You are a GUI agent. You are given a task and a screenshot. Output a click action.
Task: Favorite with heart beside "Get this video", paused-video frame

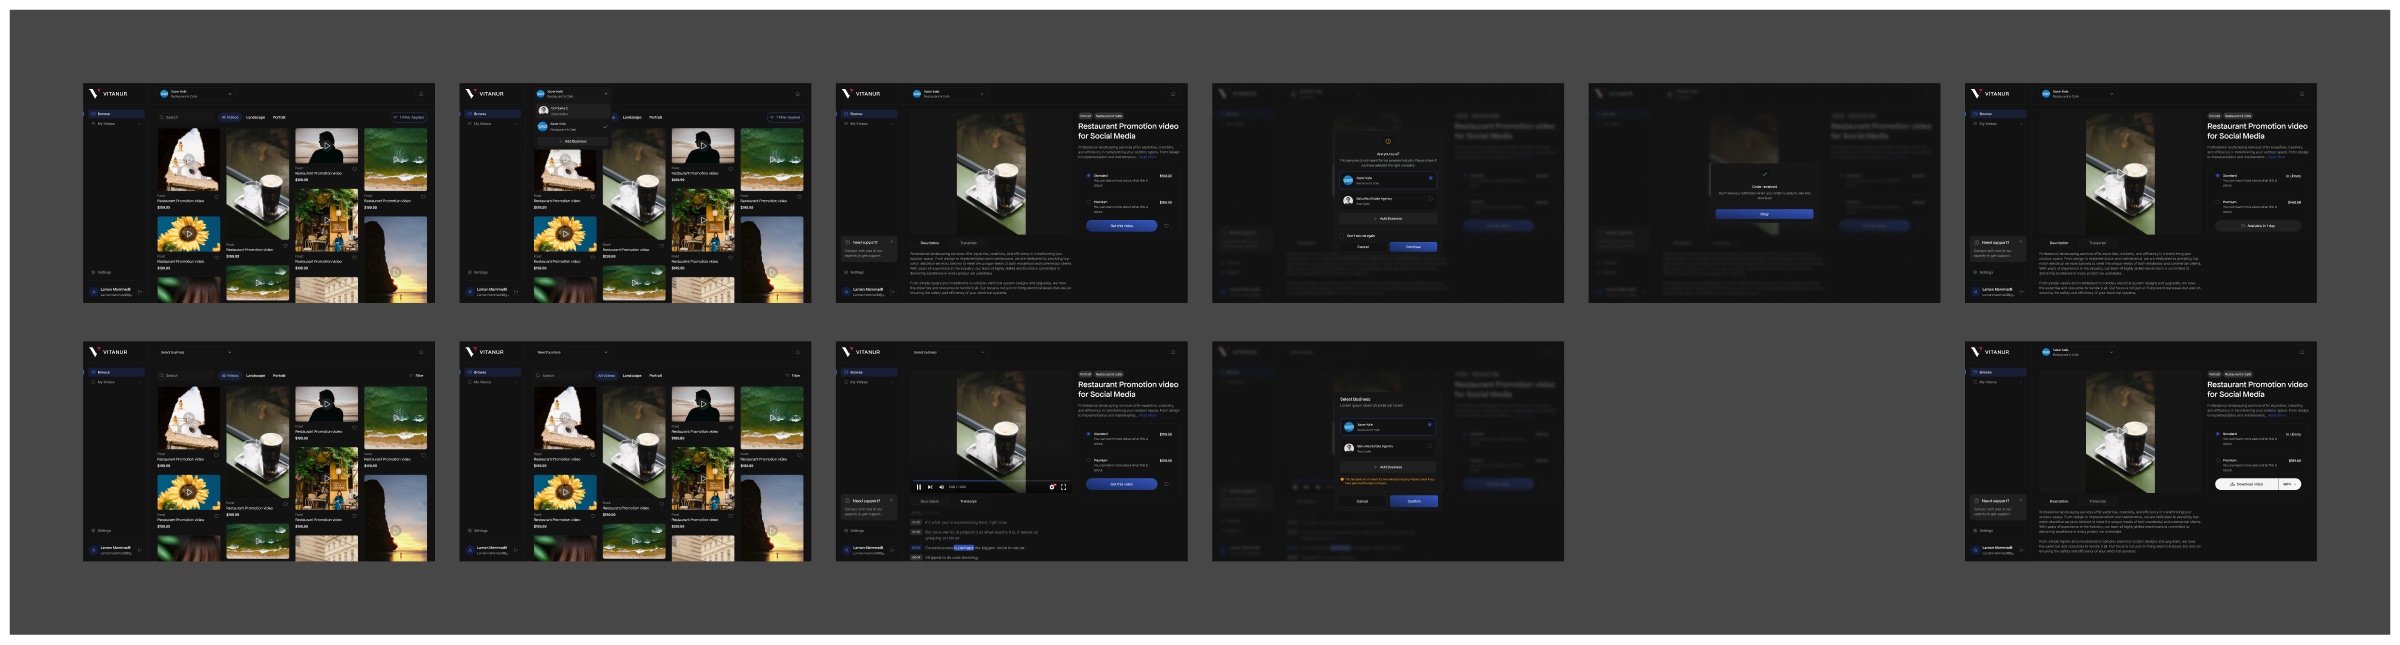pos(1166,226)
